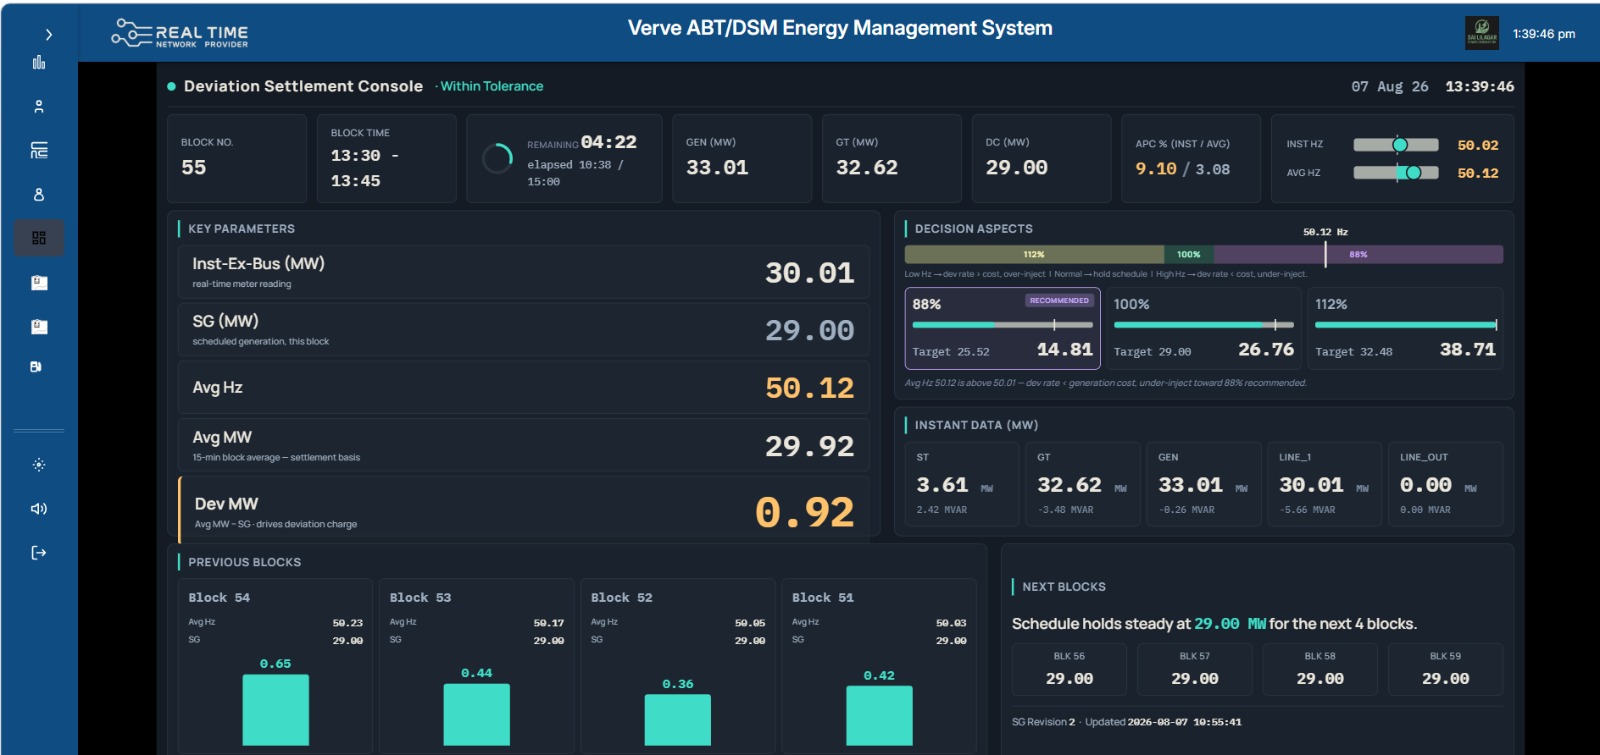Open the clipboard icon directly below the dashboard grid

[x=39, y=282]
